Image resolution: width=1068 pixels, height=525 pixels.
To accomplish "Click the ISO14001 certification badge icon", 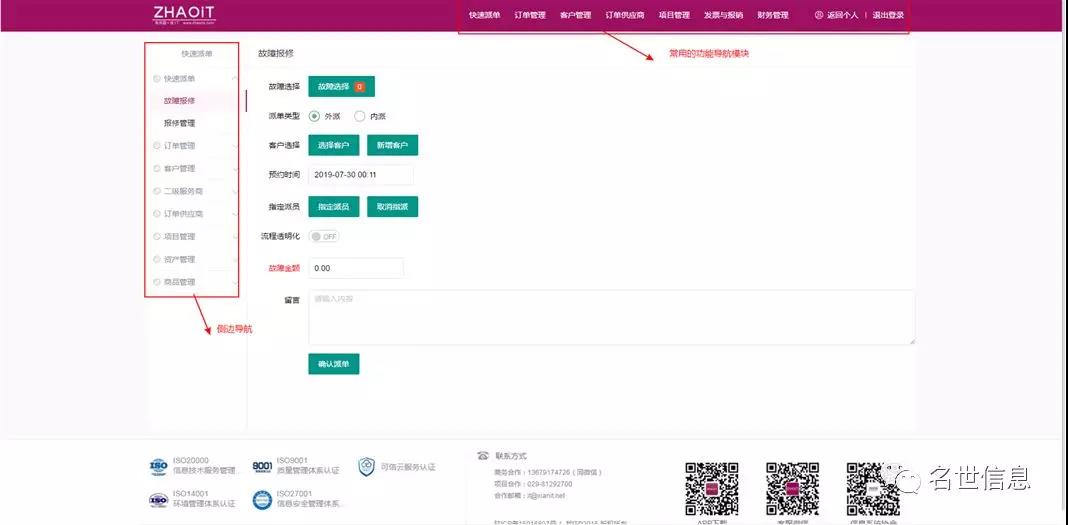I will point(158,499).
